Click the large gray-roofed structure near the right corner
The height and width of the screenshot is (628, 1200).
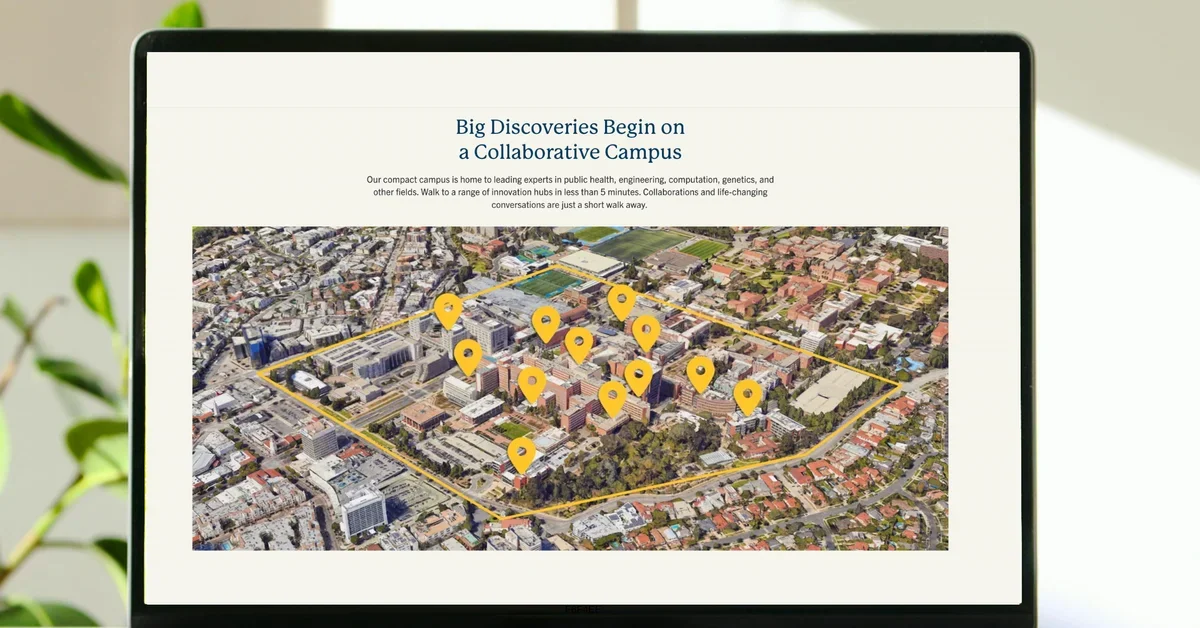(x=830, y=390)
